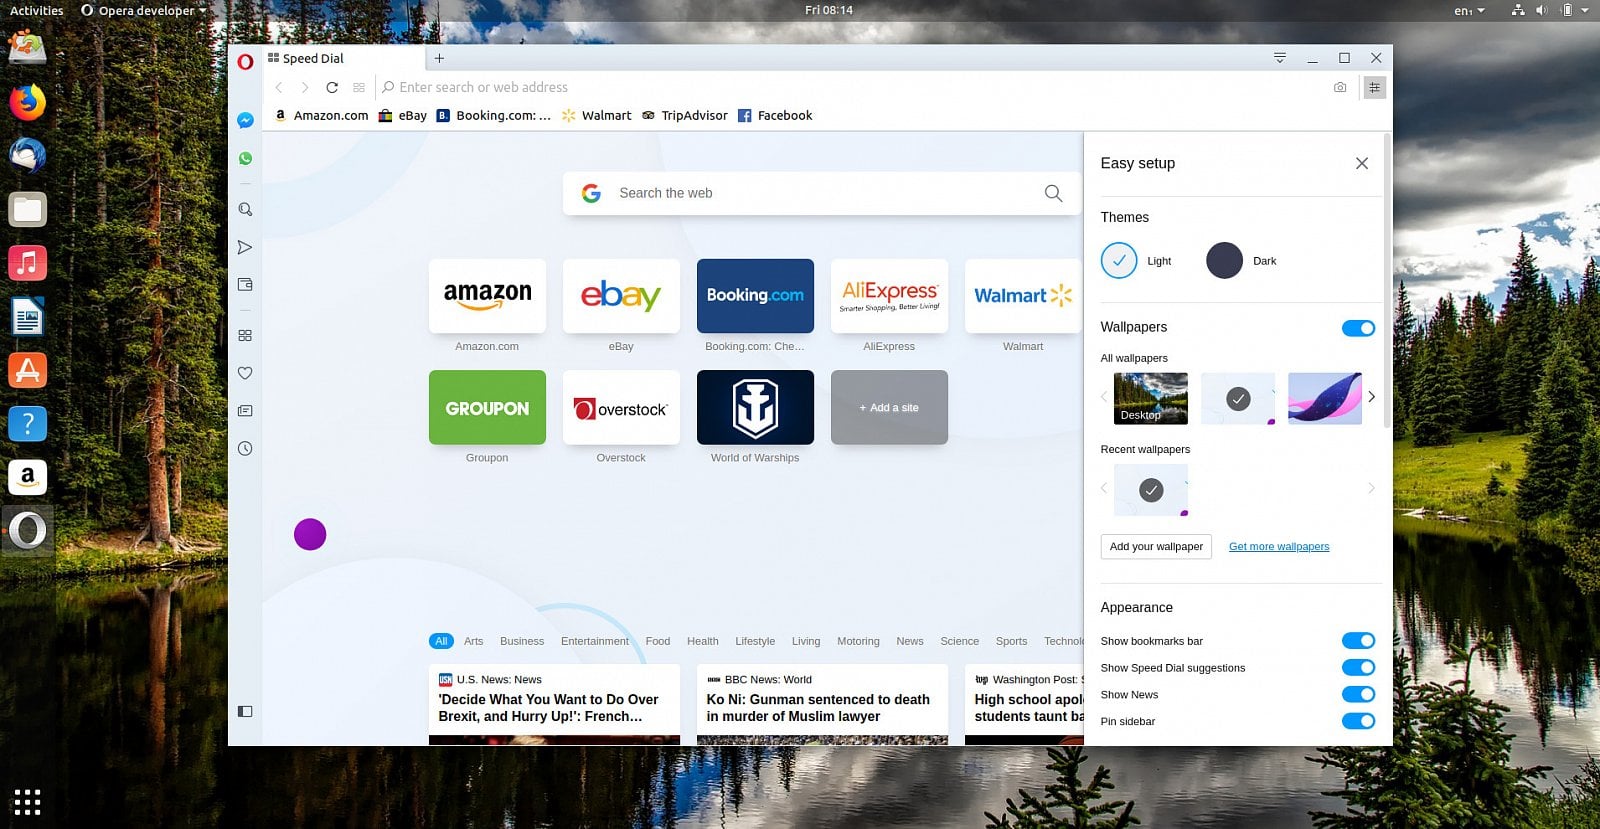Open Messenger in the sidebar
This screenshot has width=1600, height=829.
coord(245,120)
